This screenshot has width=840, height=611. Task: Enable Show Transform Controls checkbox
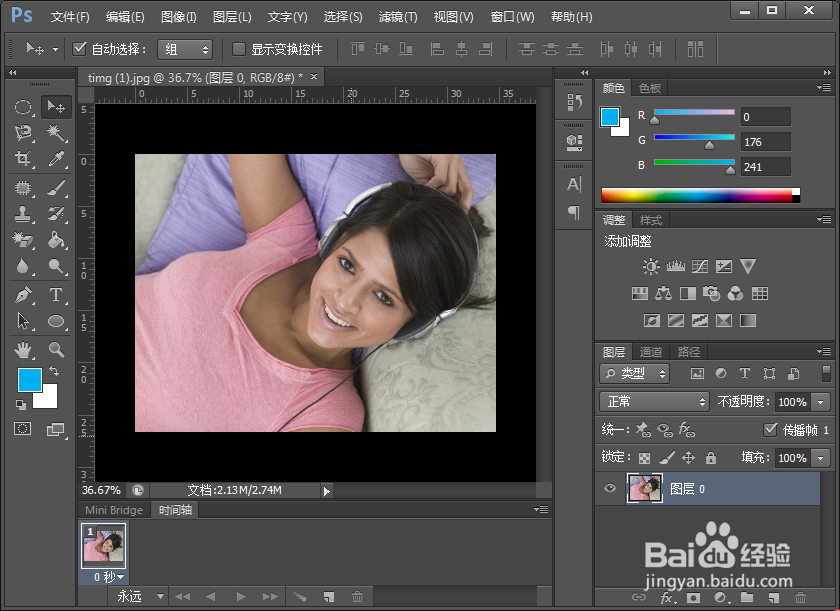click(238, 49)
